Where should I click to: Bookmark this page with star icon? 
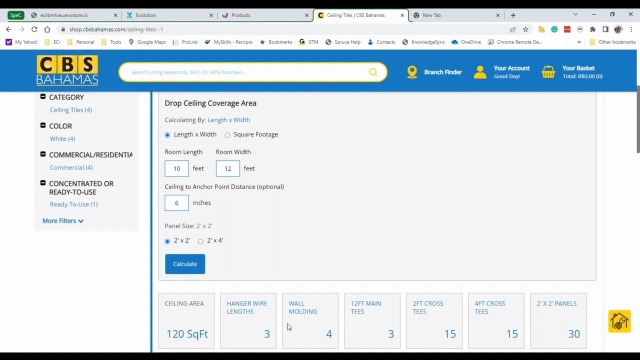coord(526,29)
